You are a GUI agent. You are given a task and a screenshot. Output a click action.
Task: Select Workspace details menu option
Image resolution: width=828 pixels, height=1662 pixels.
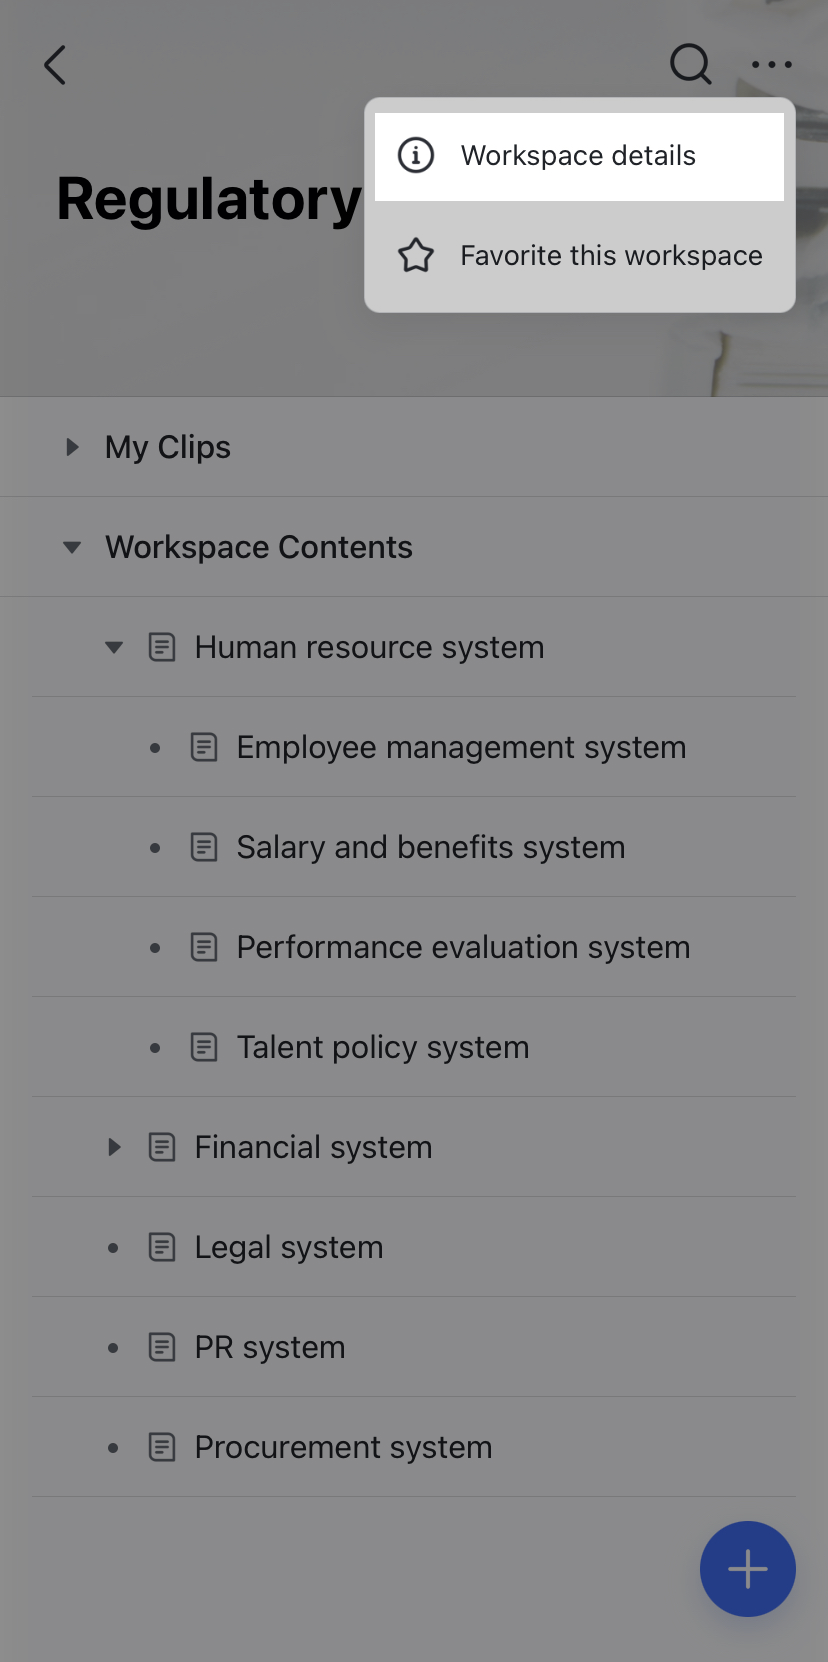578,156
